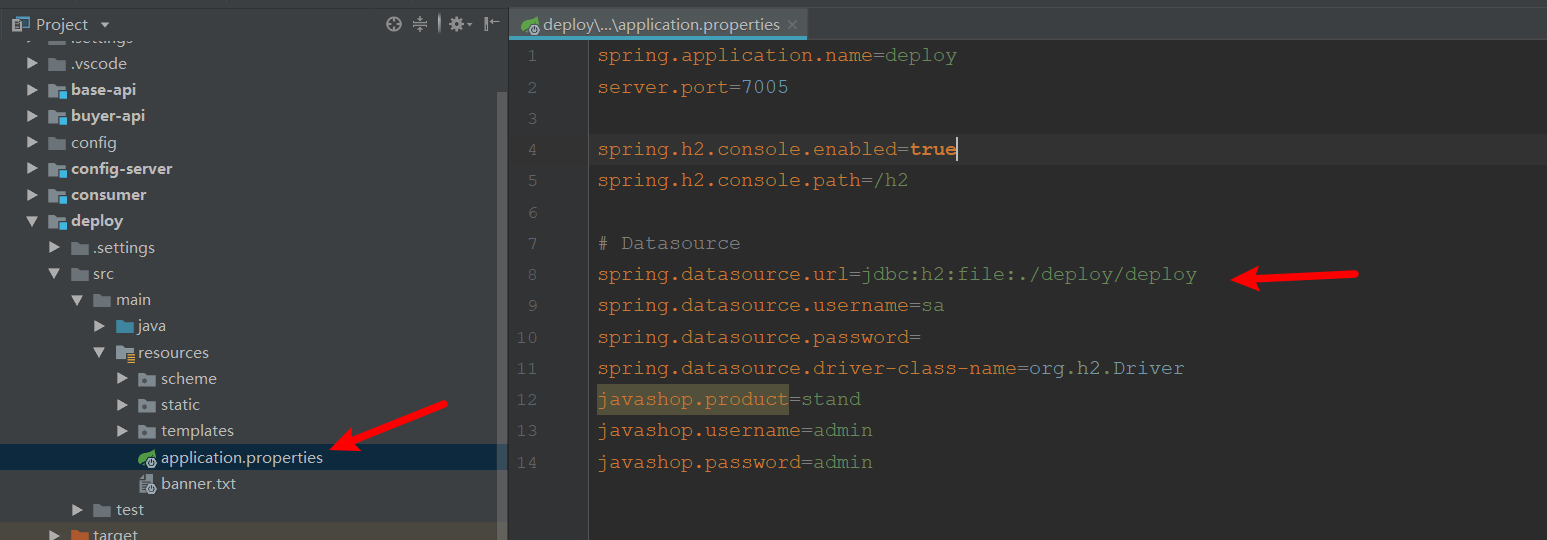This screenshot has width=1547, height=540.
Task: Click the Project panel window icon
Action: click(21, 24)
